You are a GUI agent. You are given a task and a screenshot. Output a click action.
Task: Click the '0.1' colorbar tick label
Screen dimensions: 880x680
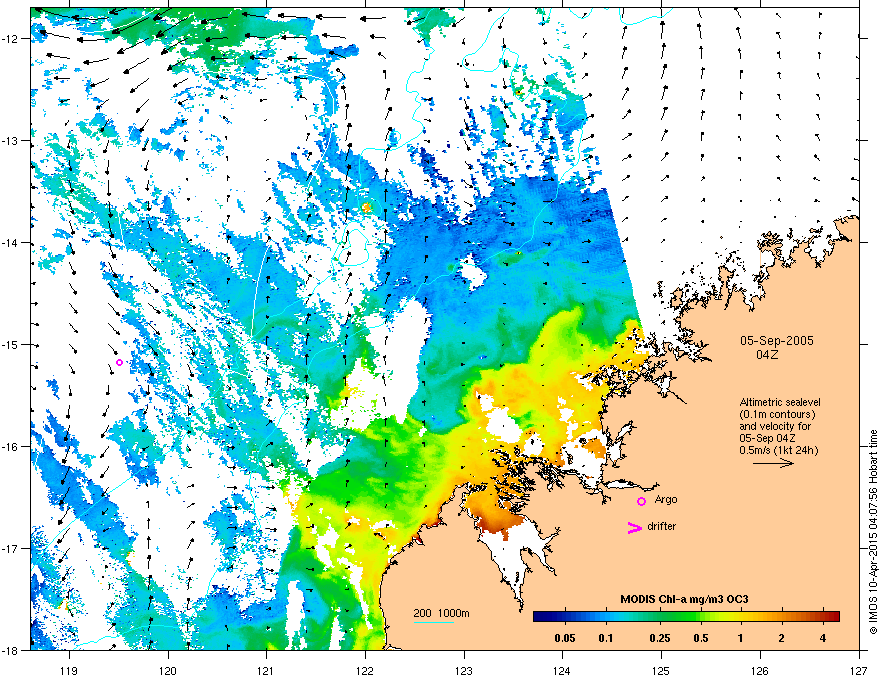606,638
